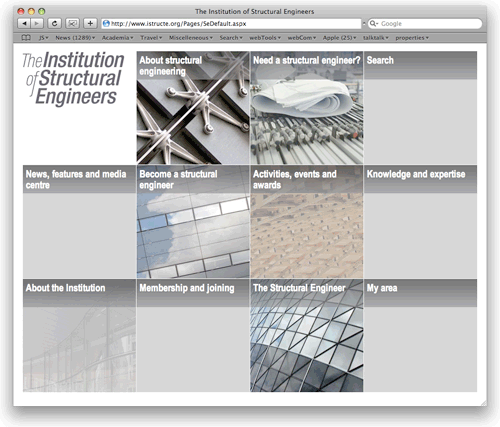Expand the properties bookmarks folder
This screenshot has height=427, width=500.
click(412, 38)
